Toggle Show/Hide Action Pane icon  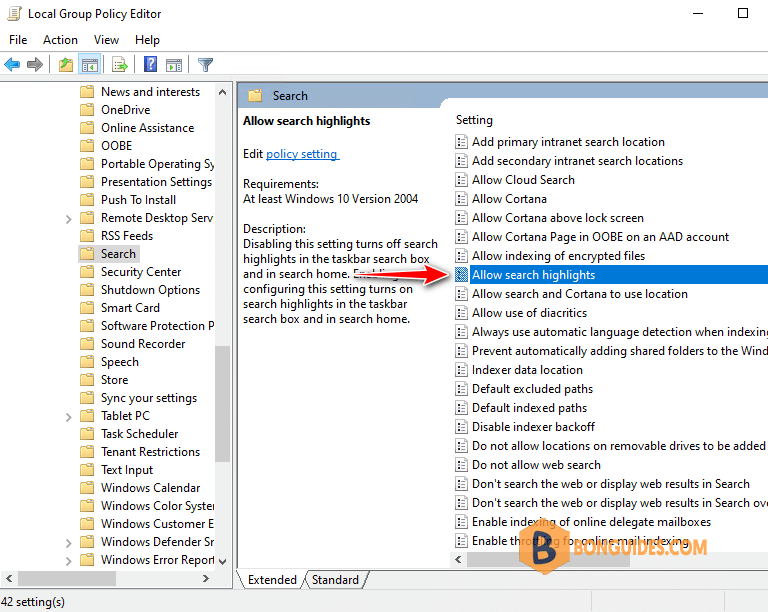pyautogui.click(x=174, y=64)
